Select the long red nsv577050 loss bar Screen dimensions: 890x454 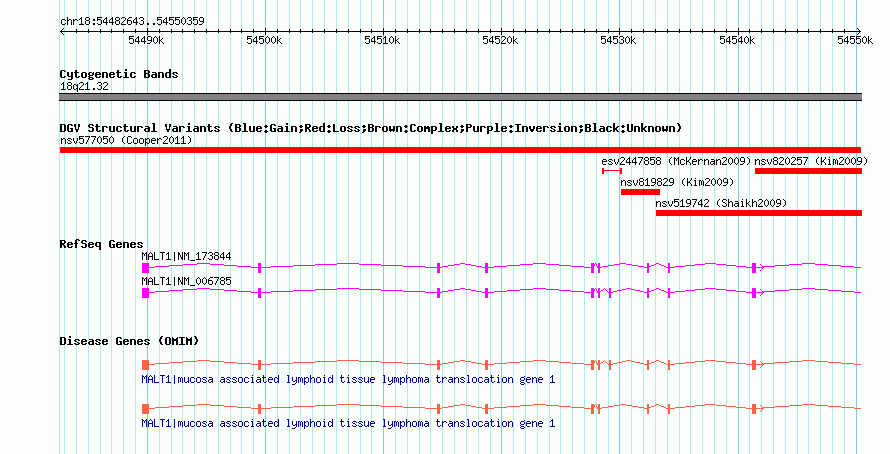(460, 150)
